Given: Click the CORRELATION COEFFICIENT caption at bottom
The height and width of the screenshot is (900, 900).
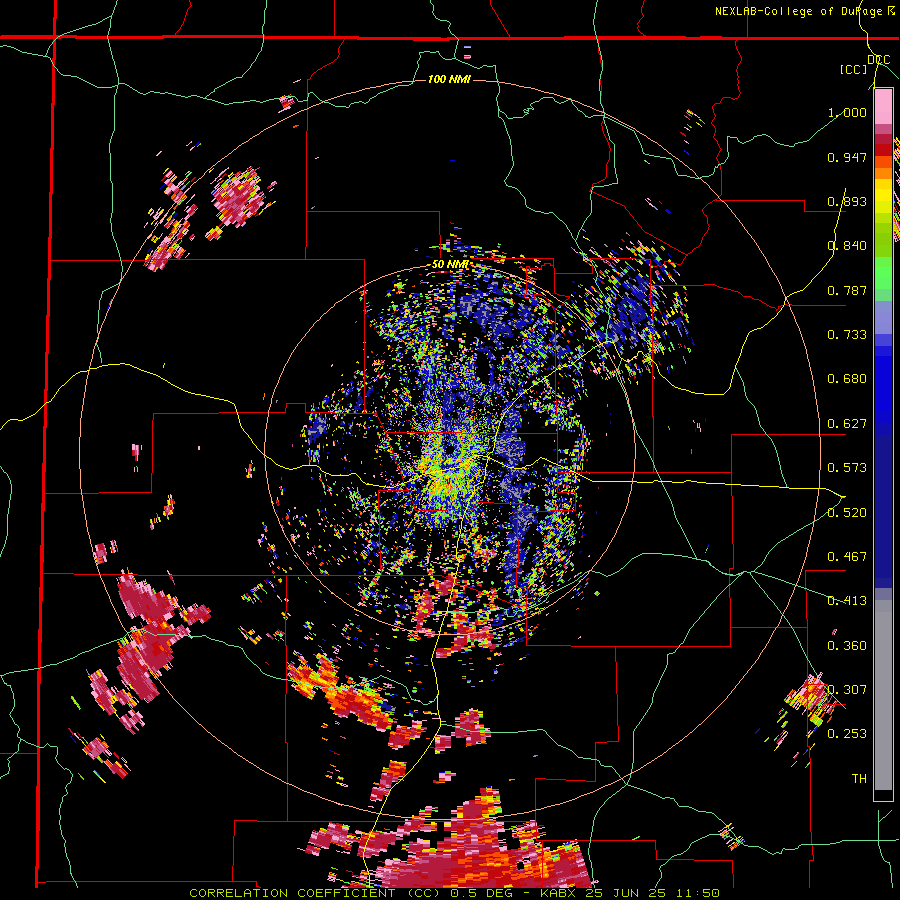Looking at the screenshot, I should point(455,893).
